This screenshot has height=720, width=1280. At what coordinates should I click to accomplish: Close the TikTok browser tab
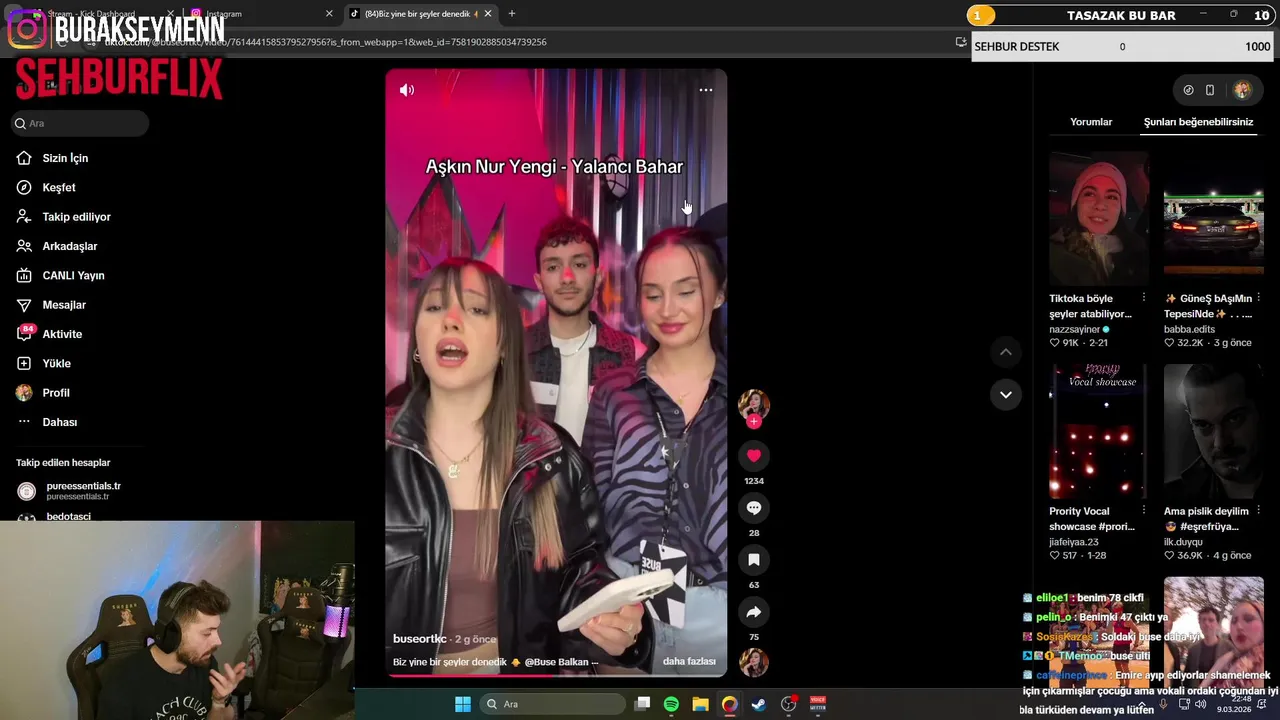488,14
